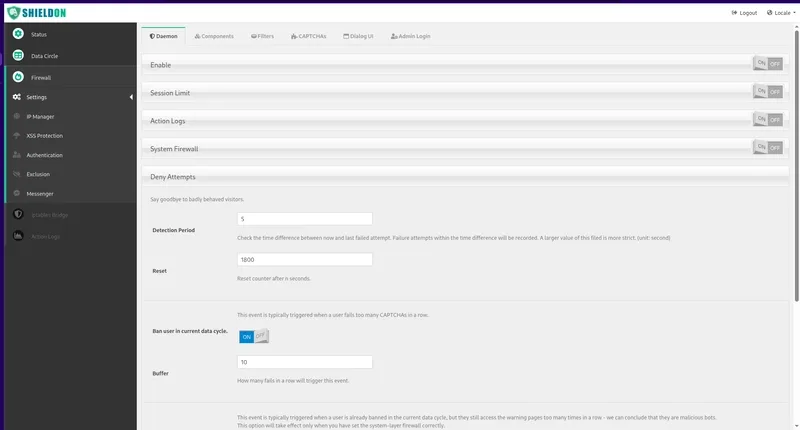Click the 'Reset counter after n seconds.' hint
The height and width of the screenshot is (430, 800).
(274, 279)
